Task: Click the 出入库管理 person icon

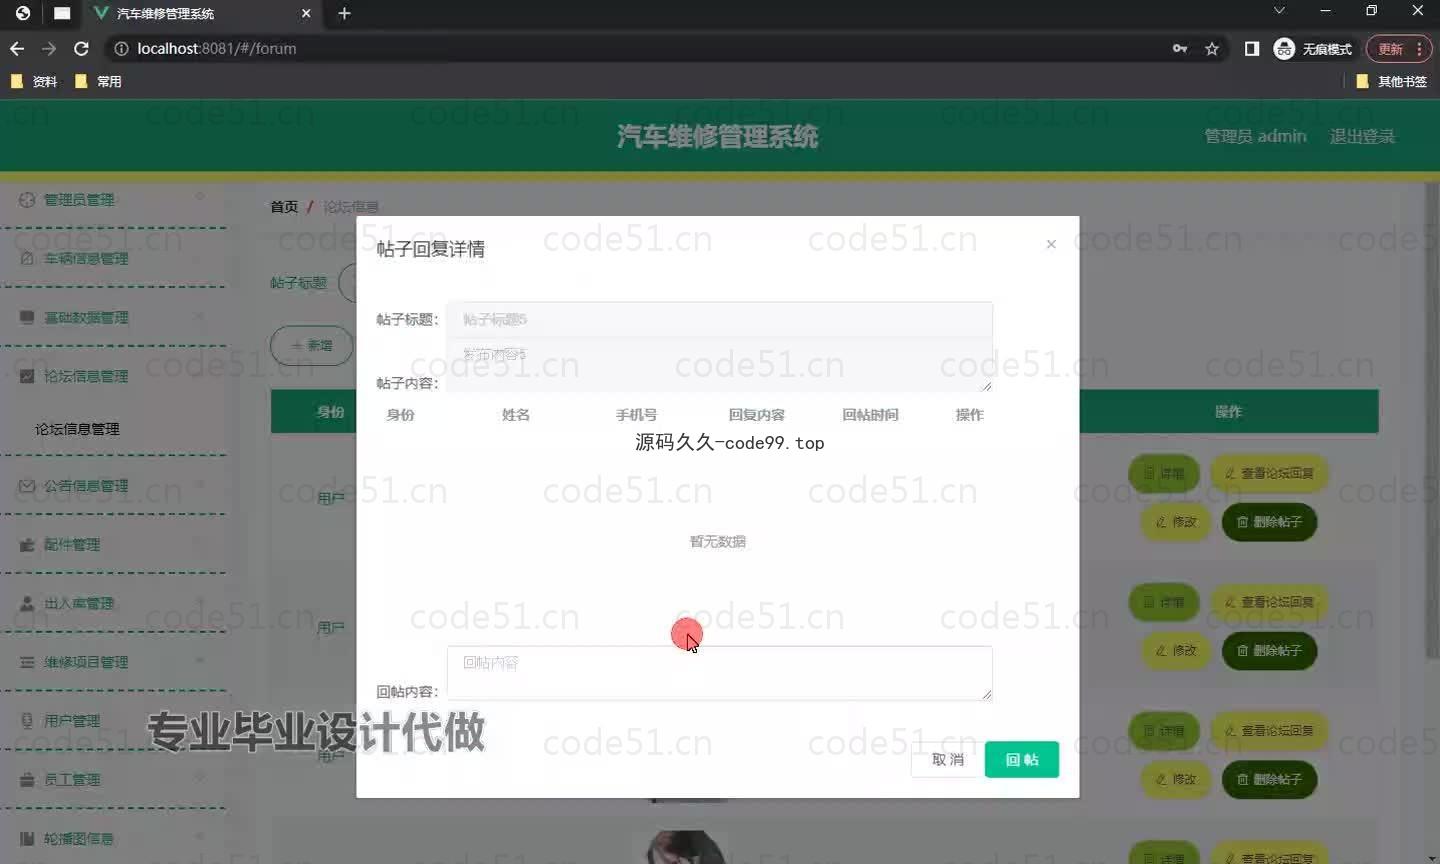Action: [x=27, y=604]
